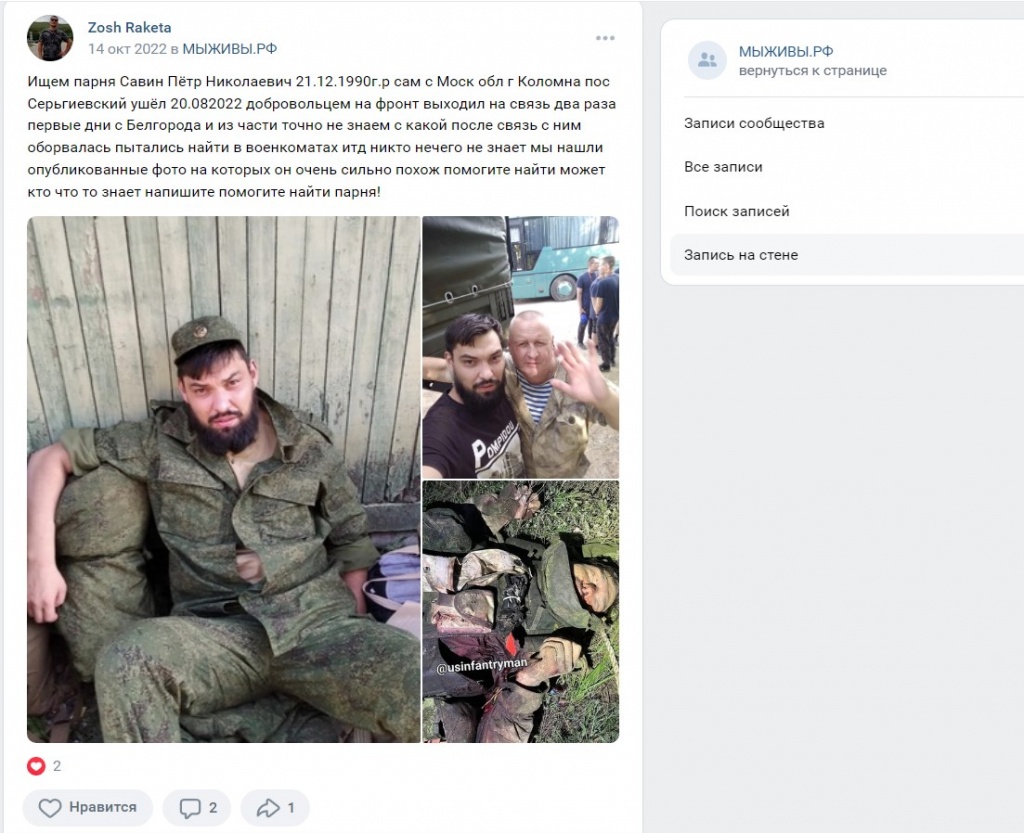Open the large photo by wooden fence
Image resolution: width=1024 pixels, height=833 pixels.
223,479
